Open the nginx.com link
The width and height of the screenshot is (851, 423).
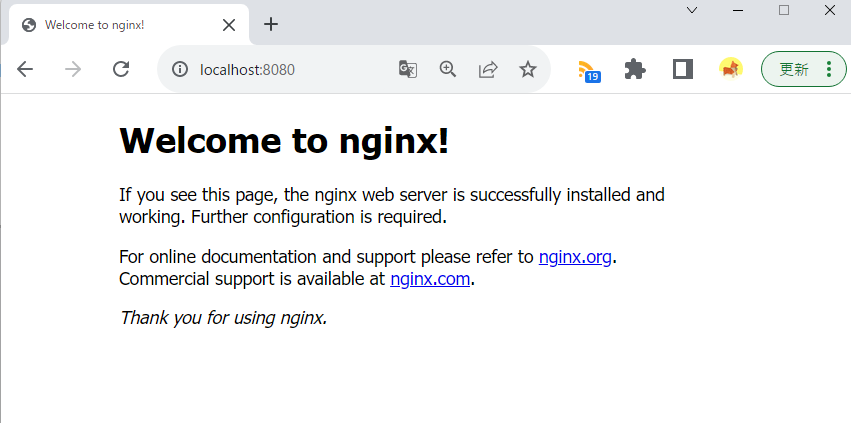[430, 279]
